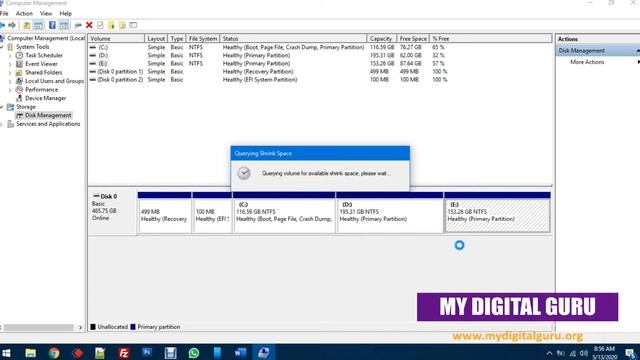The image size is (640, 360).
Task: Launch Google Chrome from the taskbar
Action: [54, 352]
